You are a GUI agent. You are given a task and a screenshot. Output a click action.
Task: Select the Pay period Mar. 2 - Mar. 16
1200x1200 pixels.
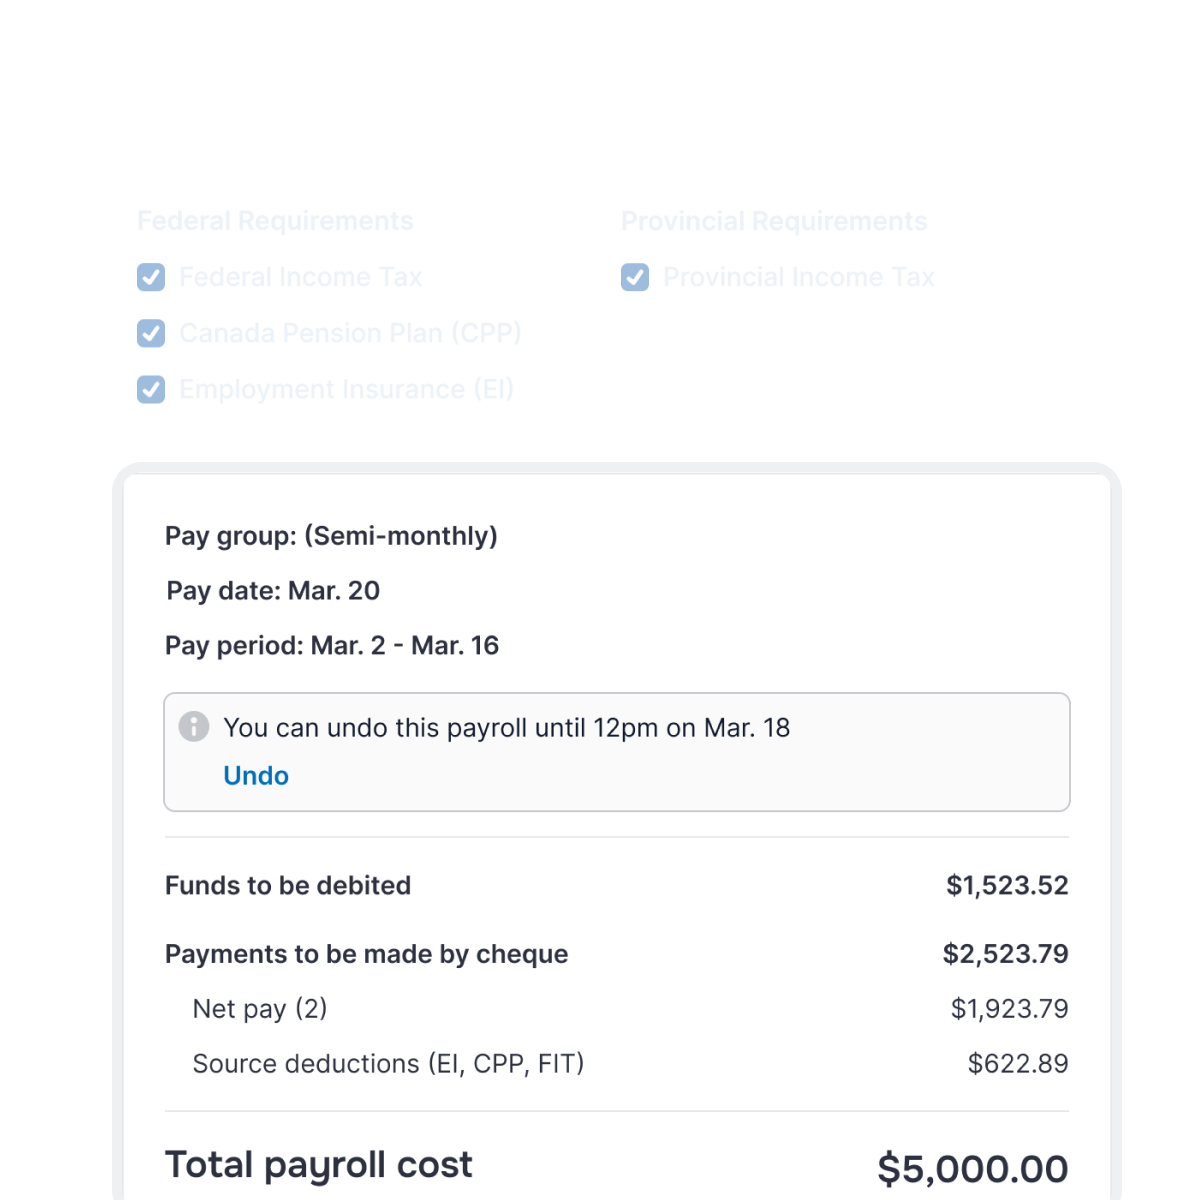(x=333, y=646)
